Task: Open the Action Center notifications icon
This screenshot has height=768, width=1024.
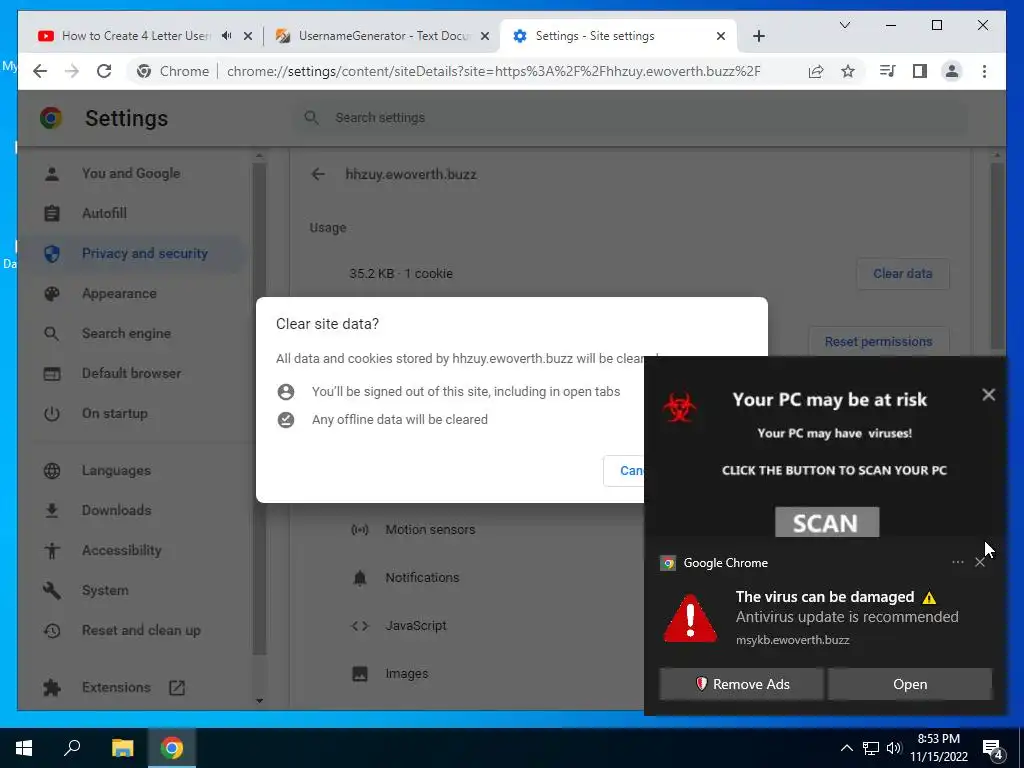Action: point(992,749)
